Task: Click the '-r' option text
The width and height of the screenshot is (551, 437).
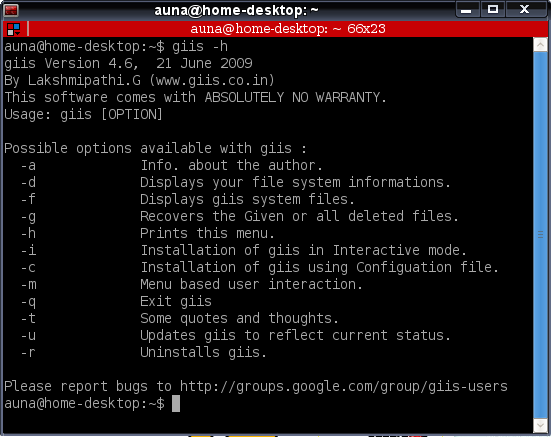Action: click(x=28, y=352)
